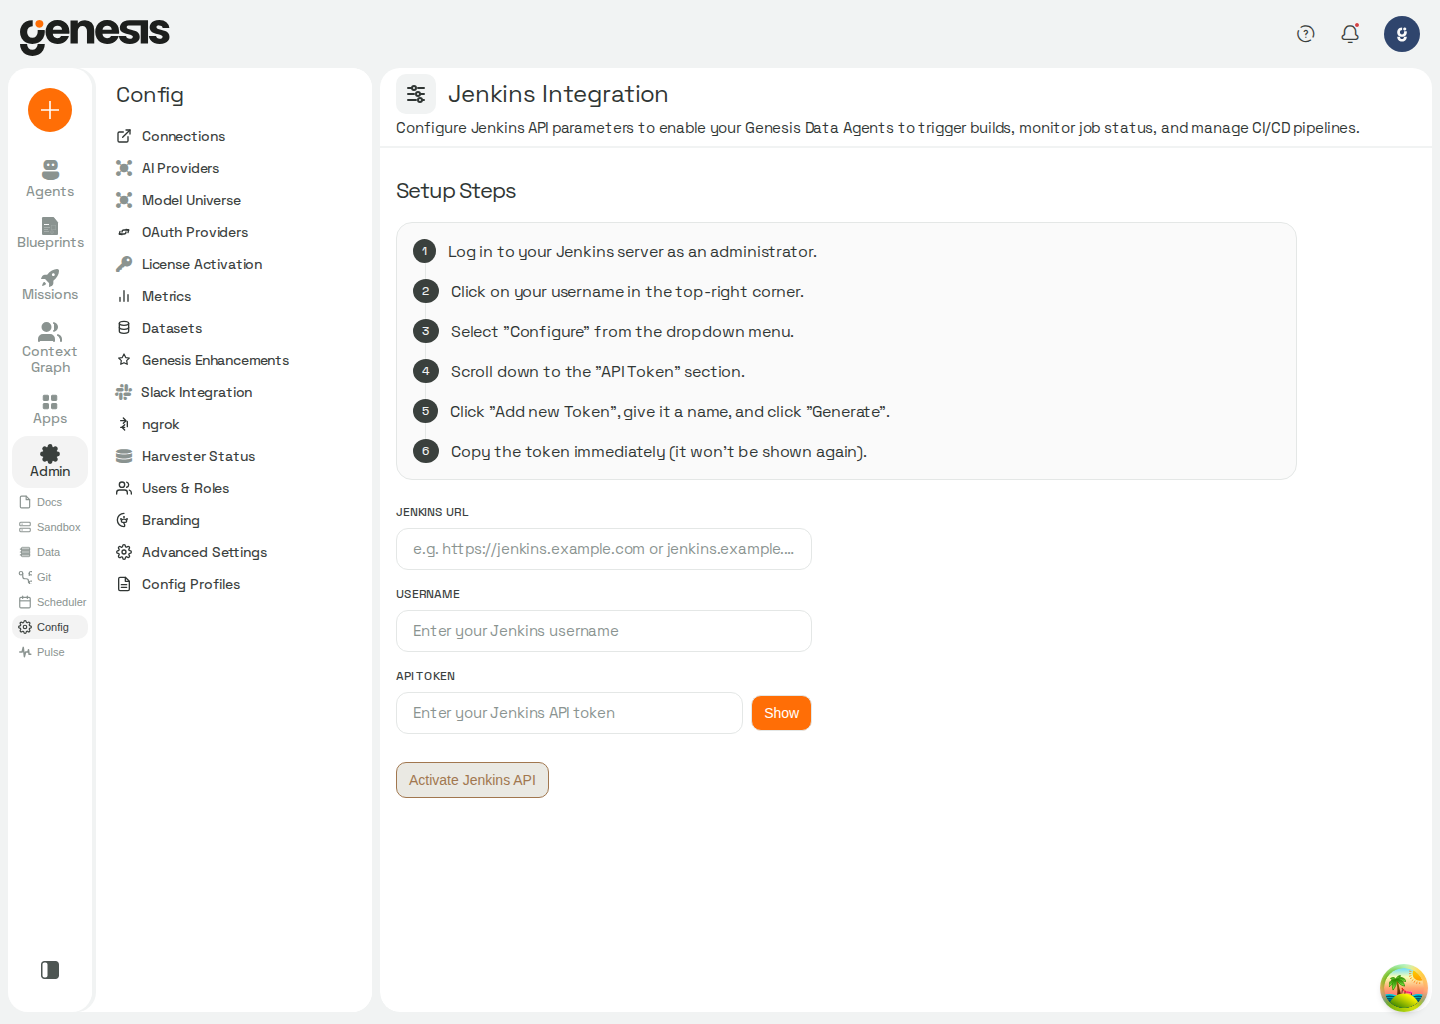Open Harvester Status page
Screen dimensions: 1440x1024
[186, 456]
